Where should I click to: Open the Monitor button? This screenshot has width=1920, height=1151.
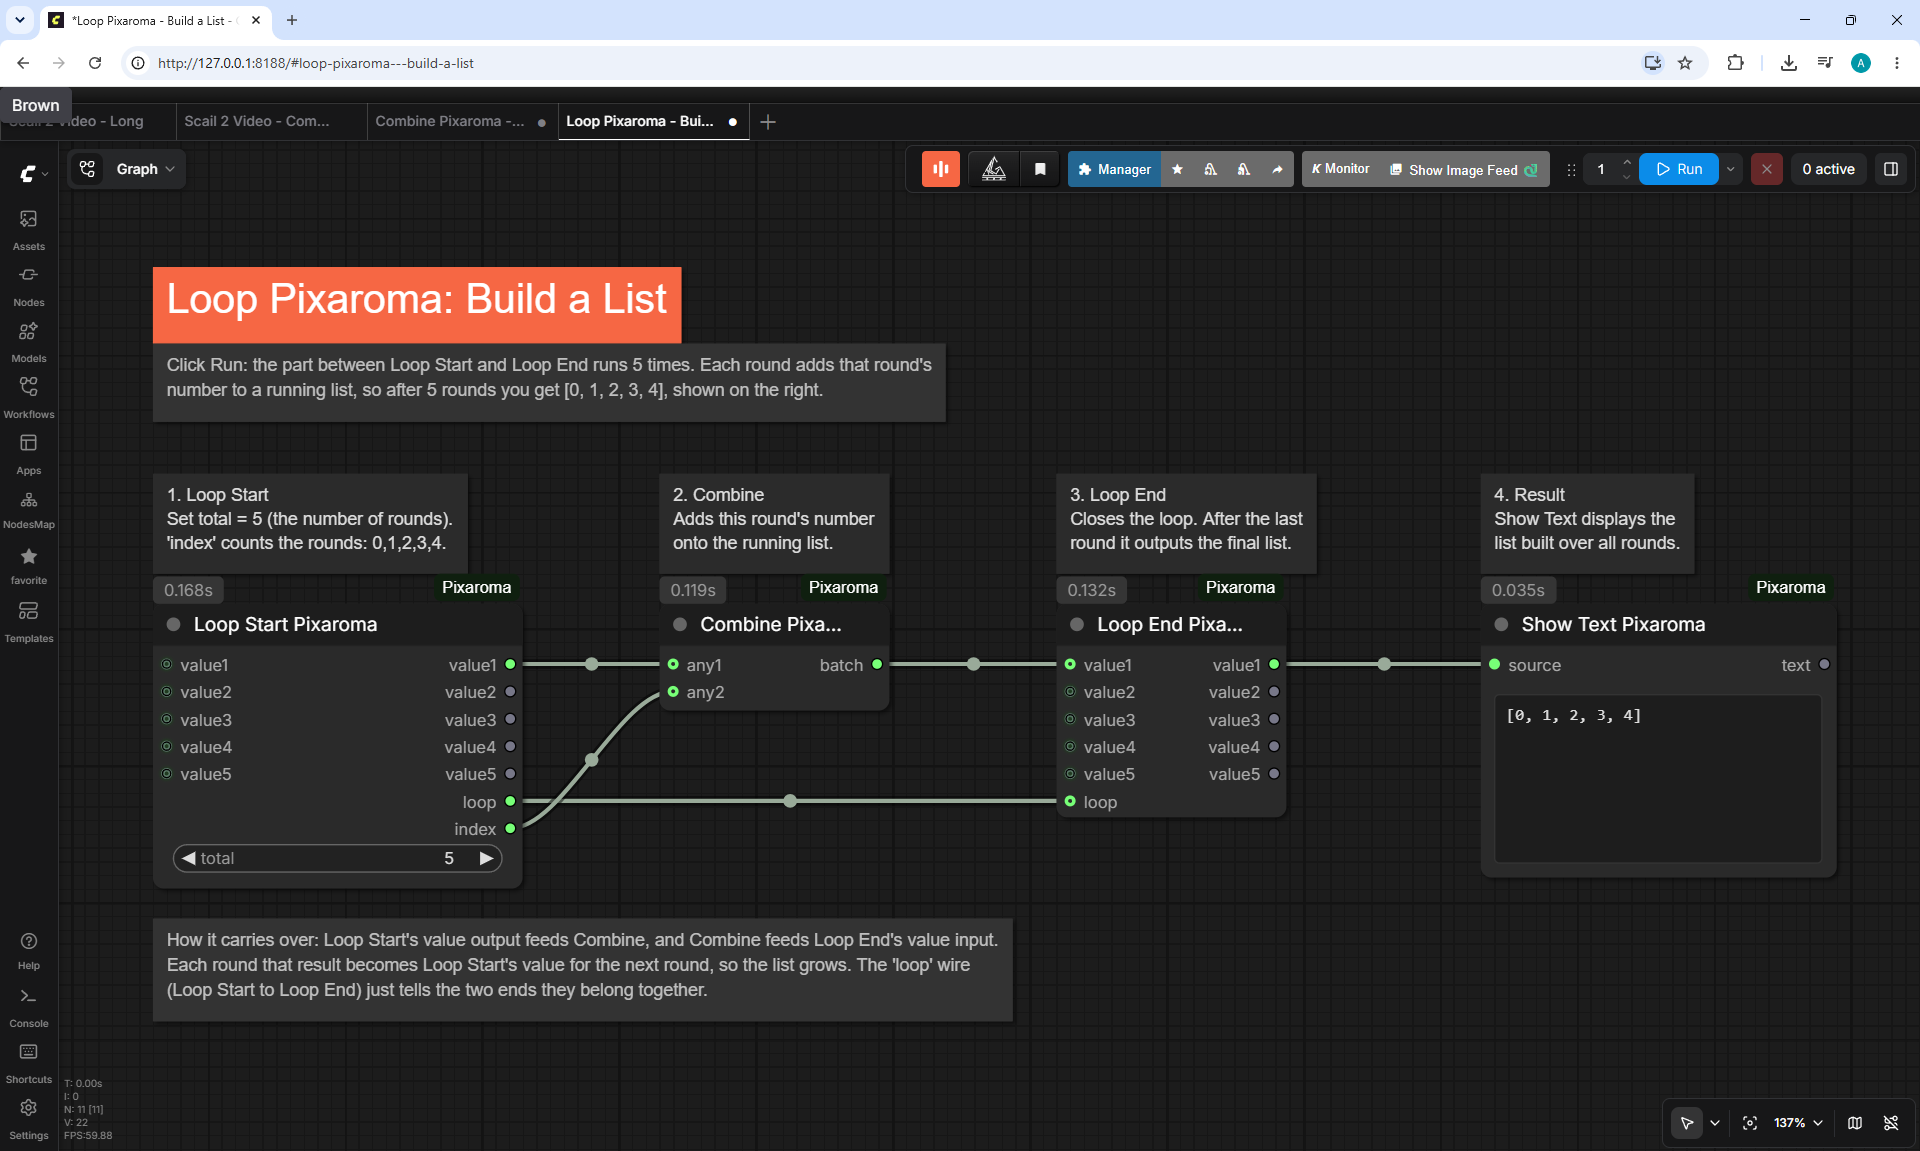click(1340, 169)
